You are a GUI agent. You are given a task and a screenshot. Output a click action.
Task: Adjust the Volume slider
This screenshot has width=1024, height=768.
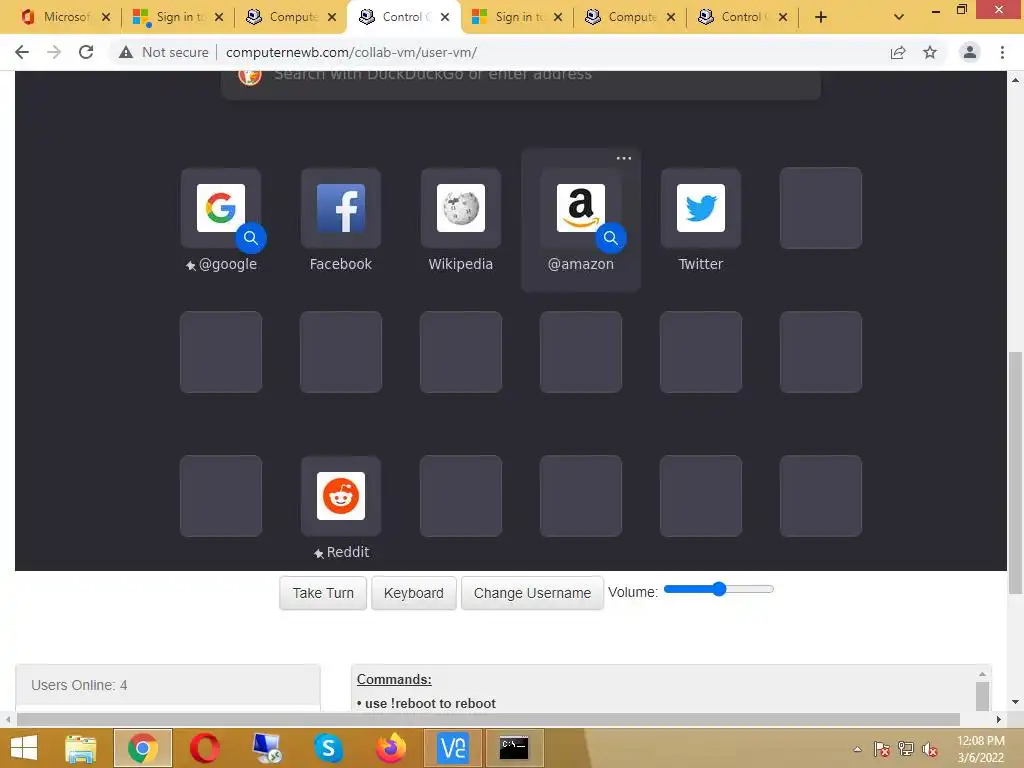(x=718, y=589)
